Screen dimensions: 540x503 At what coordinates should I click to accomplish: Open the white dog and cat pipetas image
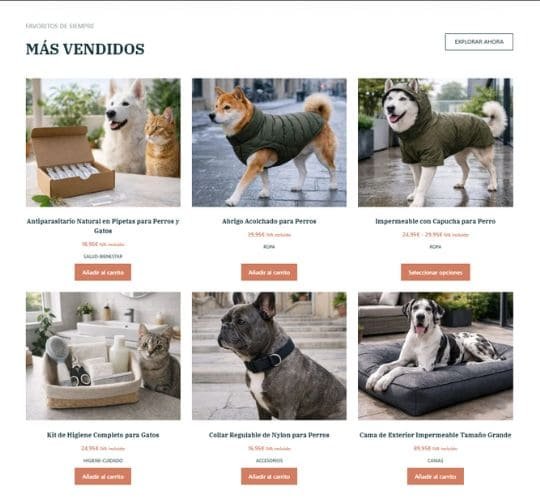(x=103, y=143)
